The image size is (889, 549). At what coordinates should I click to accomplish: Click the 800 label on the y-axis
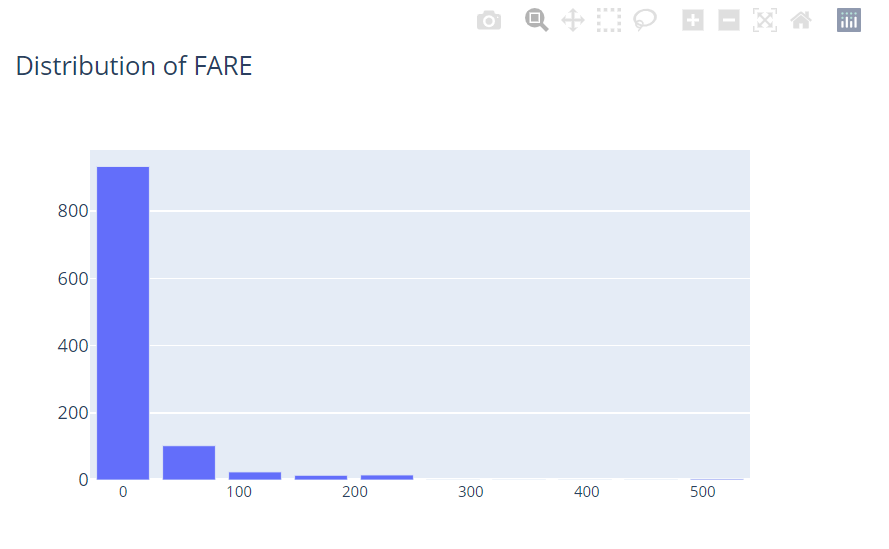(x=74, y=211)
